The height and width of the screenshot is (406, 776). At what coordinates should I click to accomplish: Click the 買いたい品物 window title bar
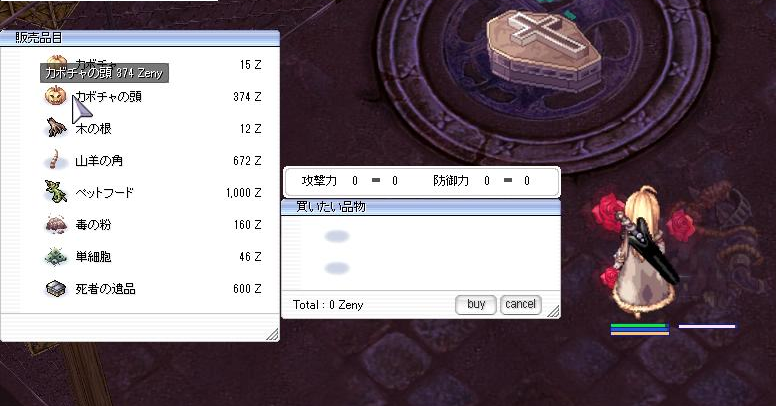tap(420, 206)
